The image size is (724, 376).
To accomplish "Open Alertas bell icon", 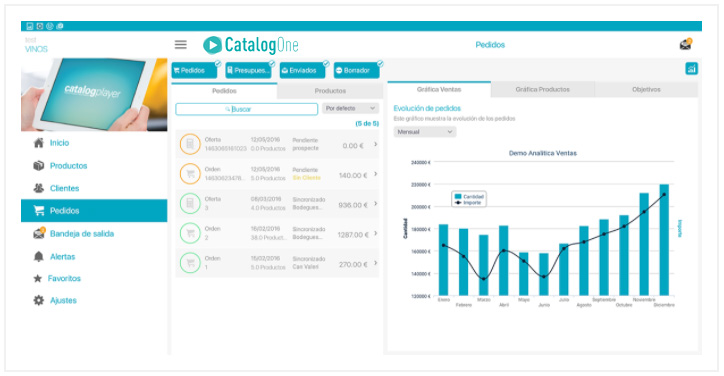I will tap(39, 256).
